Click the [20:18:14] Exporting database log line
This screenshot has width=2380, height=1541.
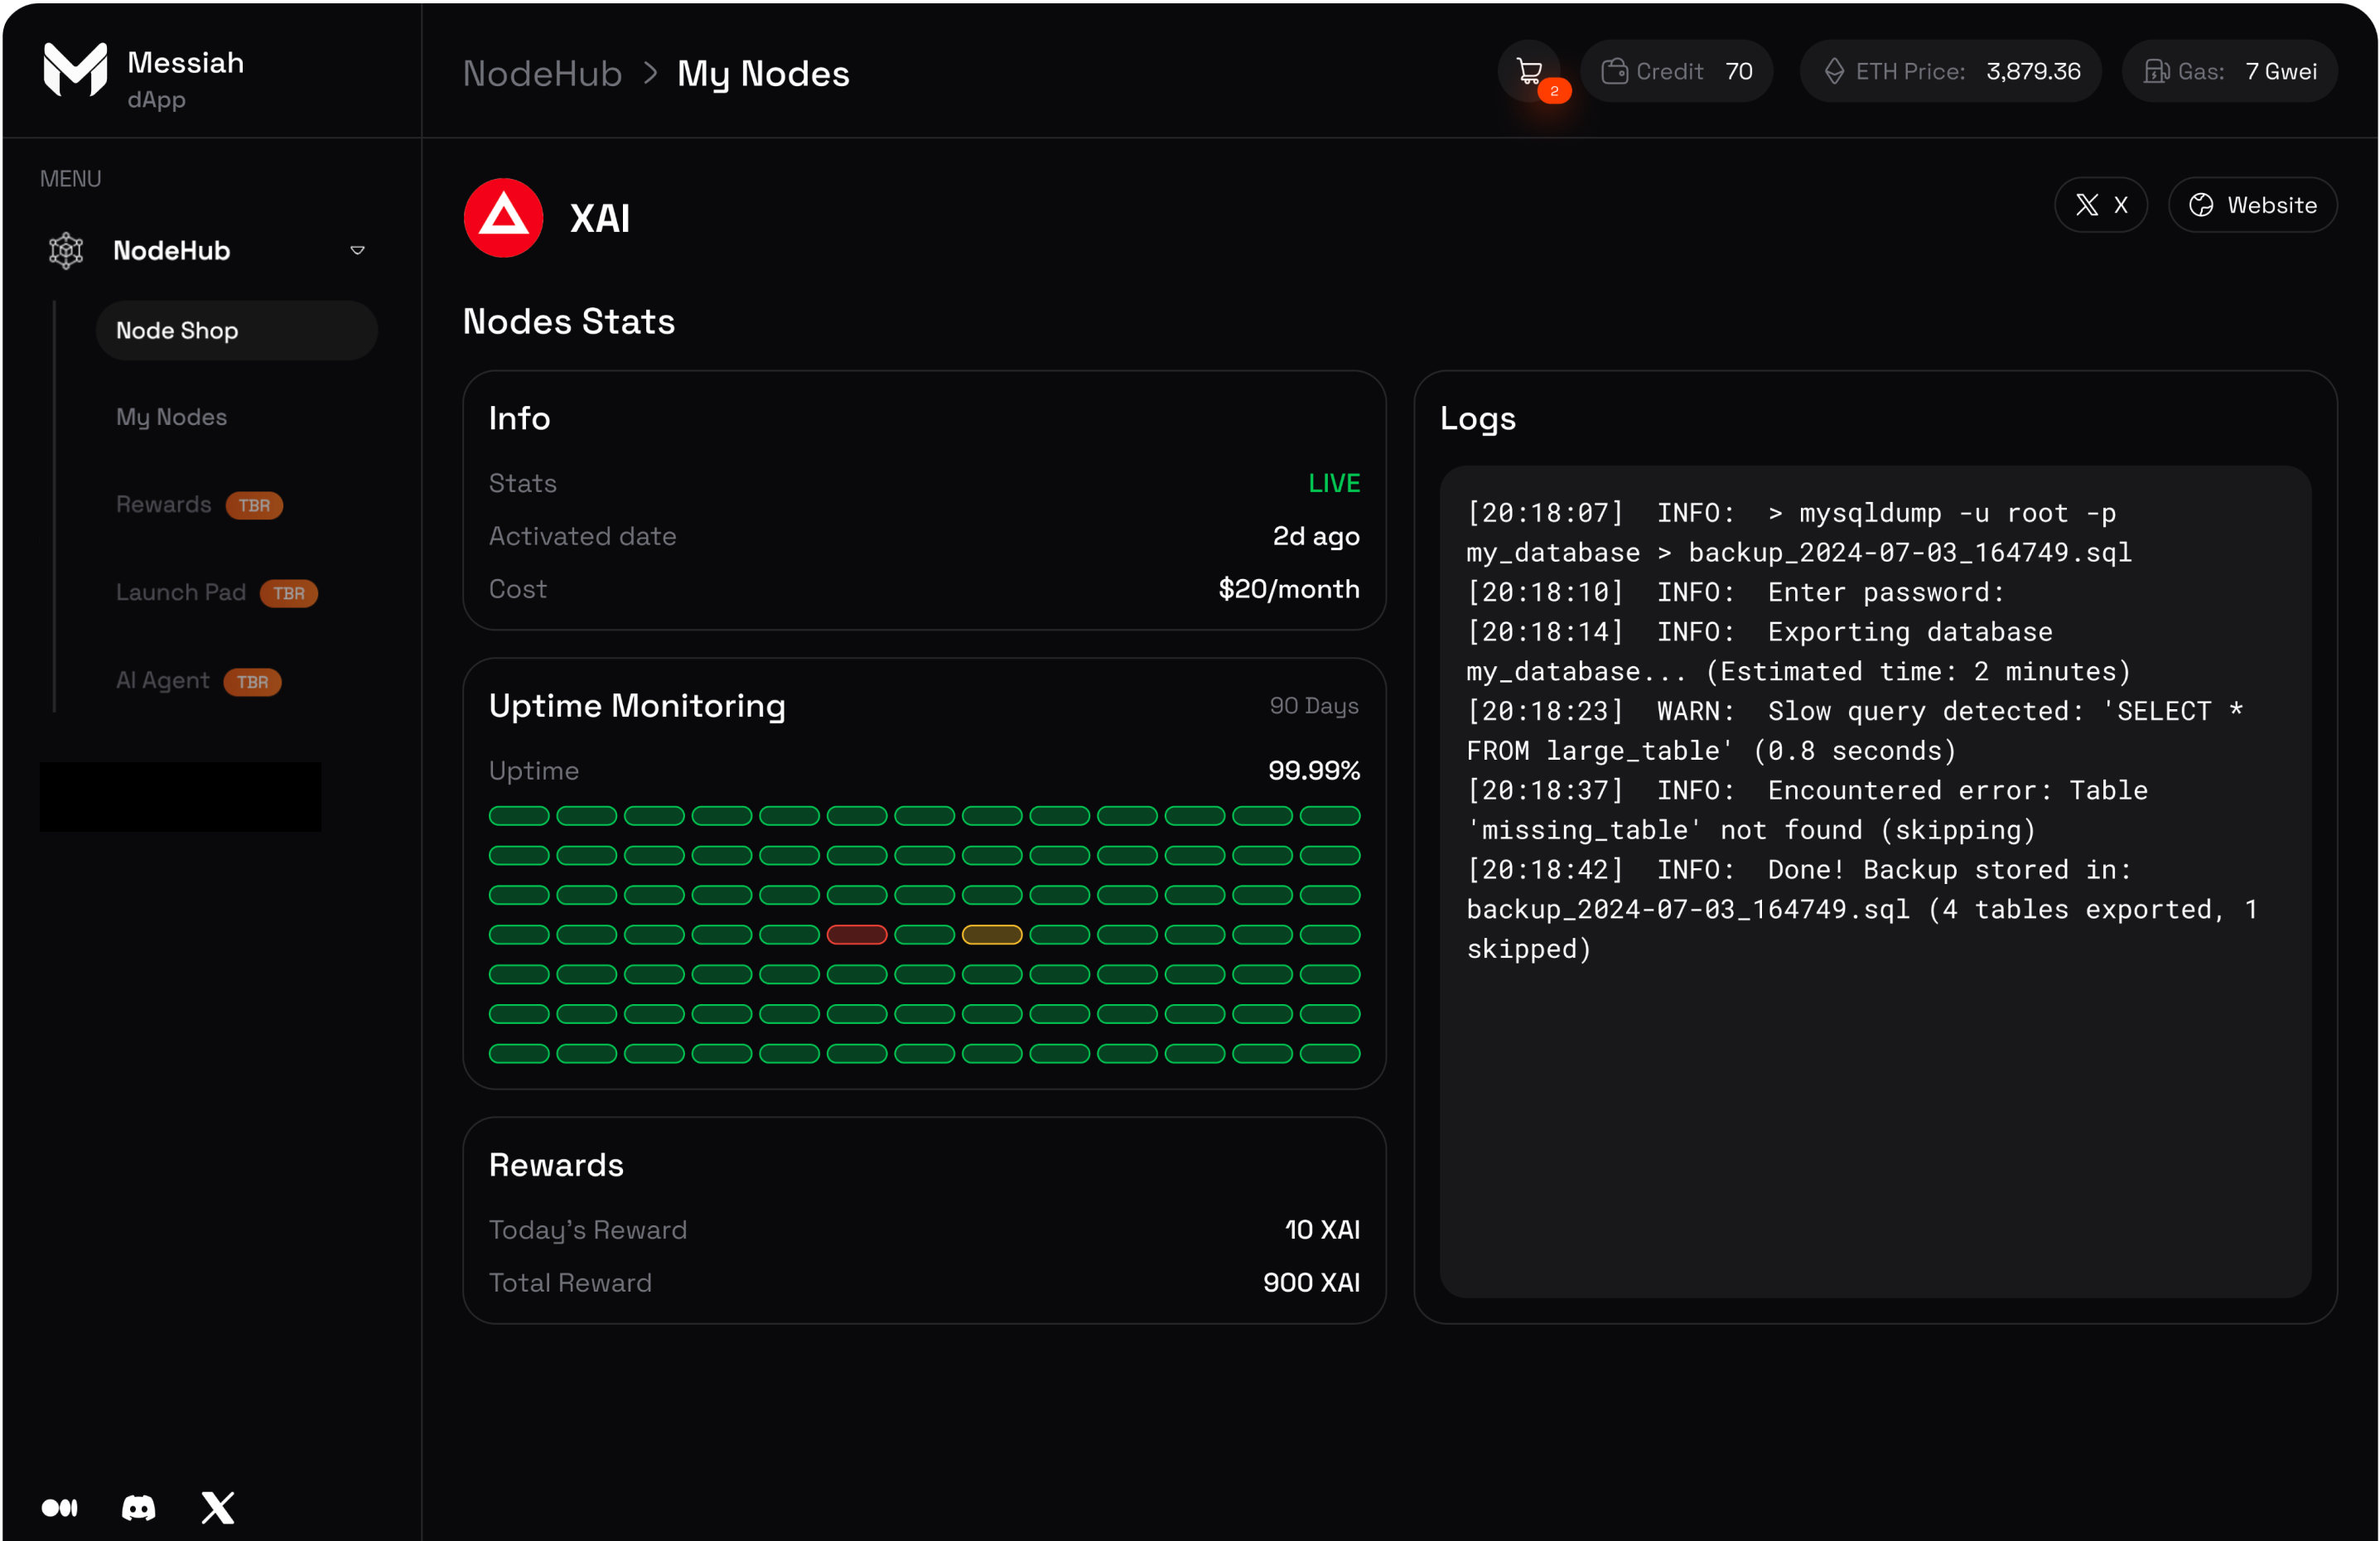tap(1799, 652)
